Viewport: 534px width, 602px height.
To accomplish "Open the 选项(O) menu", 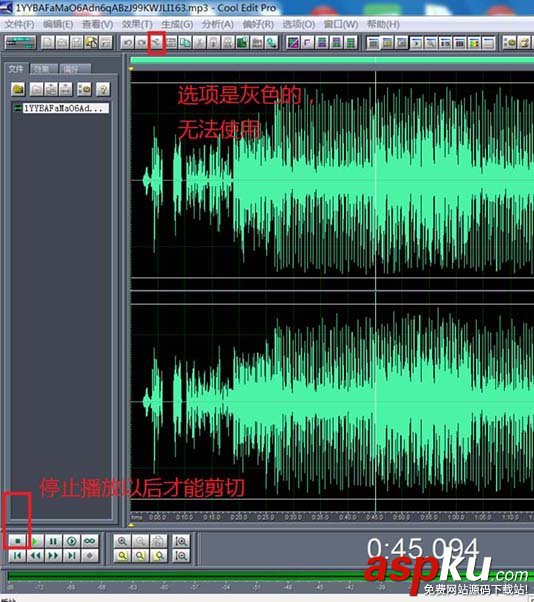I will 299,25.
